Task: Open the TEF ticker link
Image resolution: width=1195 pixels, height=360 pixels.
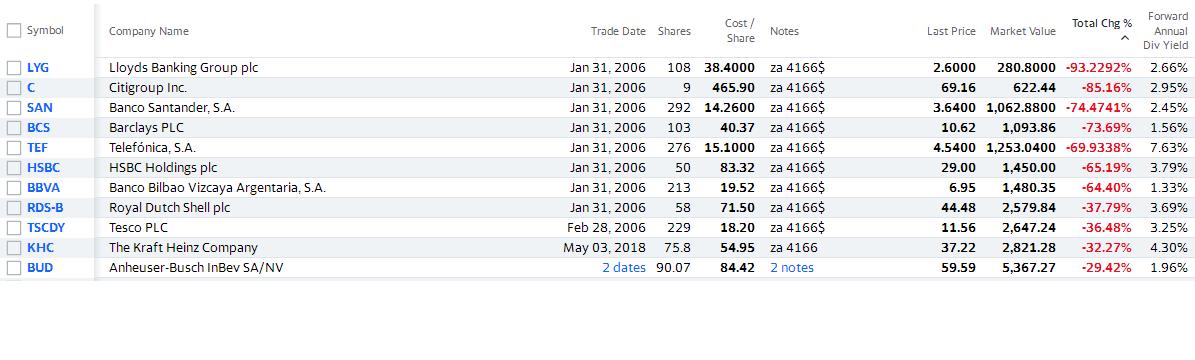Action: coord(37,148)
